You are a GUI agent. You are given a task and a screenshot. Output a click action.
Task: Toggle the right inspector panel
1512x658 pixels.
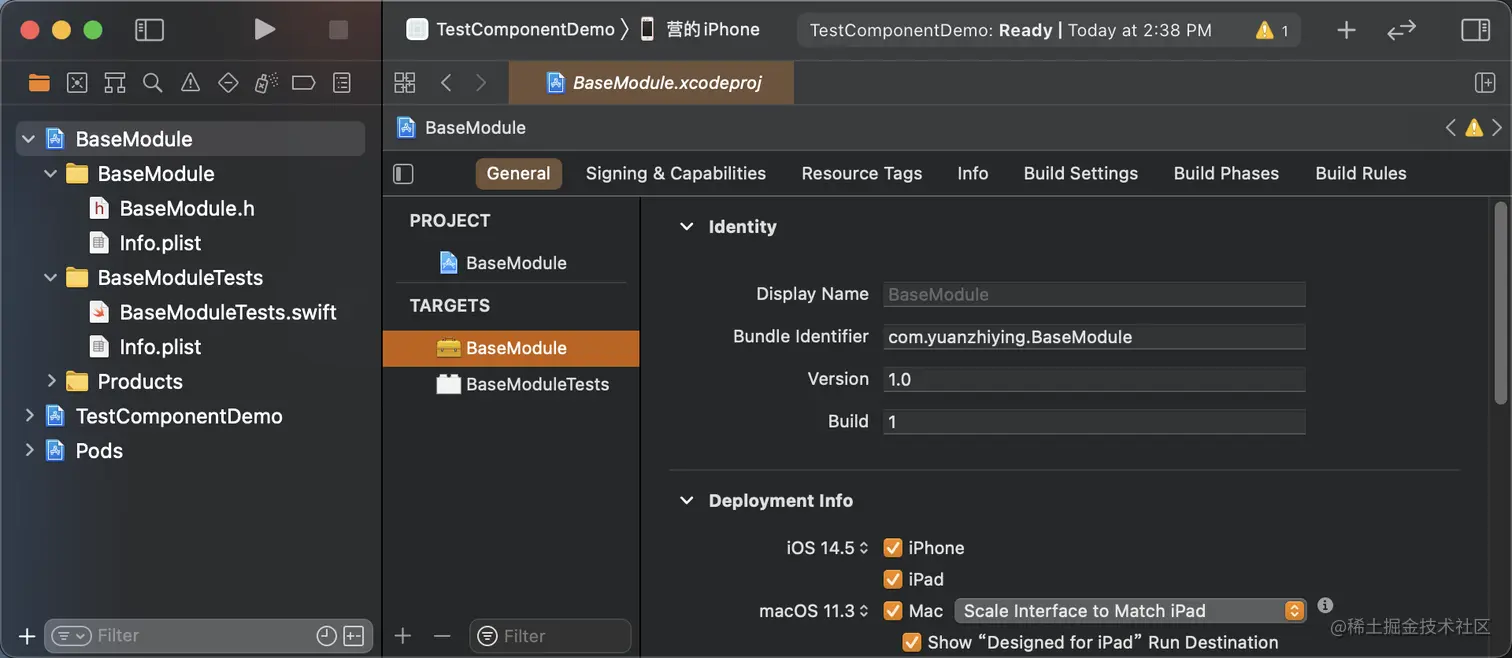tap(1475, 30)
